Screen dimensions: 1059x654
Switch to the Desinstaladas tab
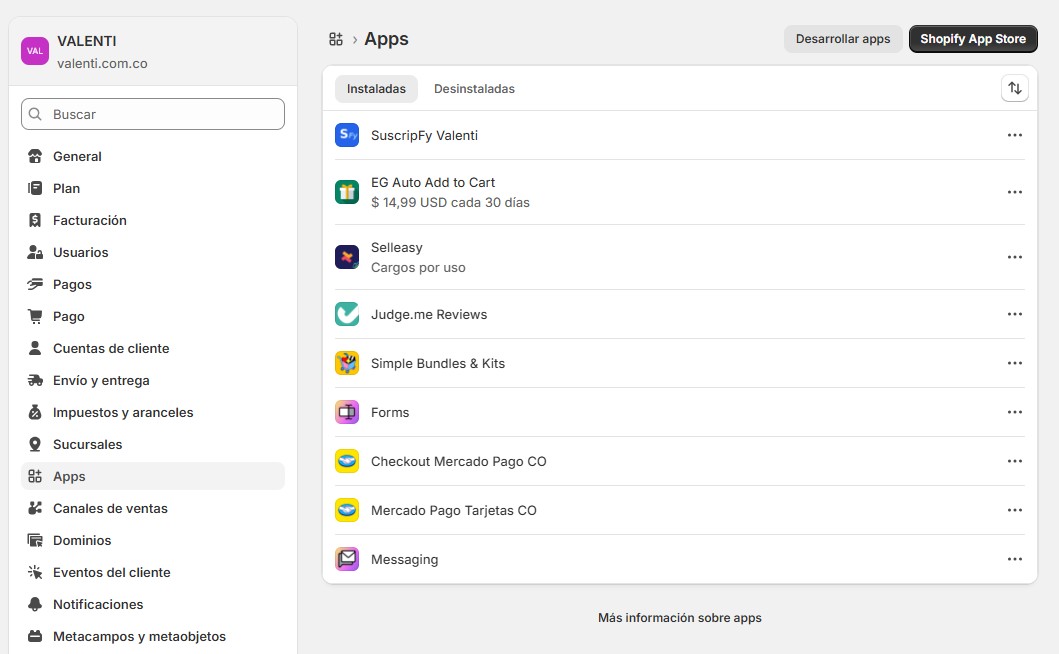(474, 89)
